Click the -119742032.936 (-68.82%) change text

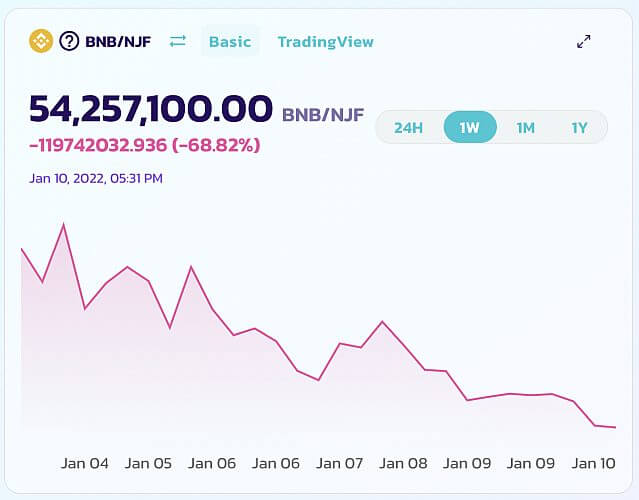(145, 145)
